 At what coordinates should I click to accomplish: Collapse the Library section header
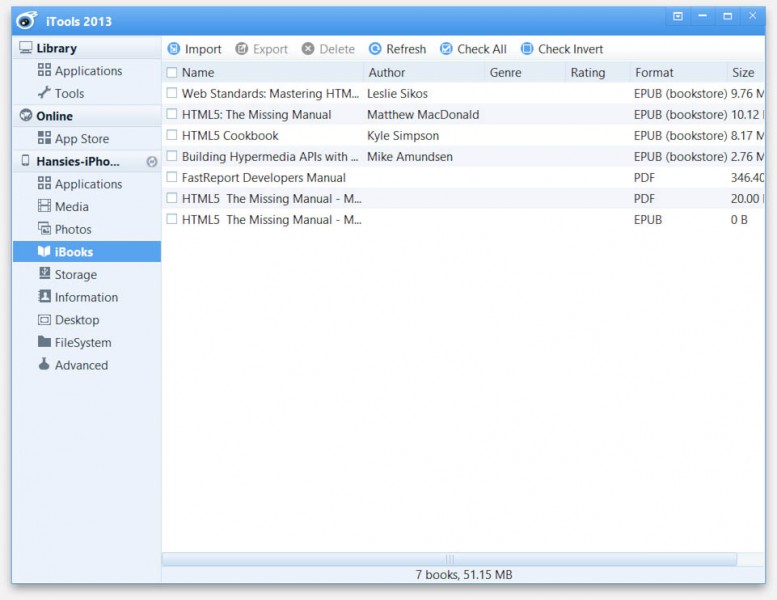click(56, 48)
